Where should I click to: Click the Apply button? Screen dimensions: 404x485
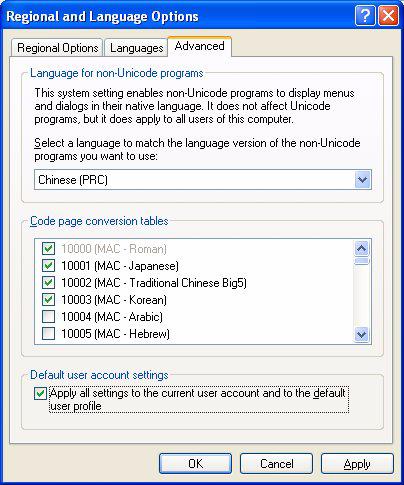pos(357,464)
